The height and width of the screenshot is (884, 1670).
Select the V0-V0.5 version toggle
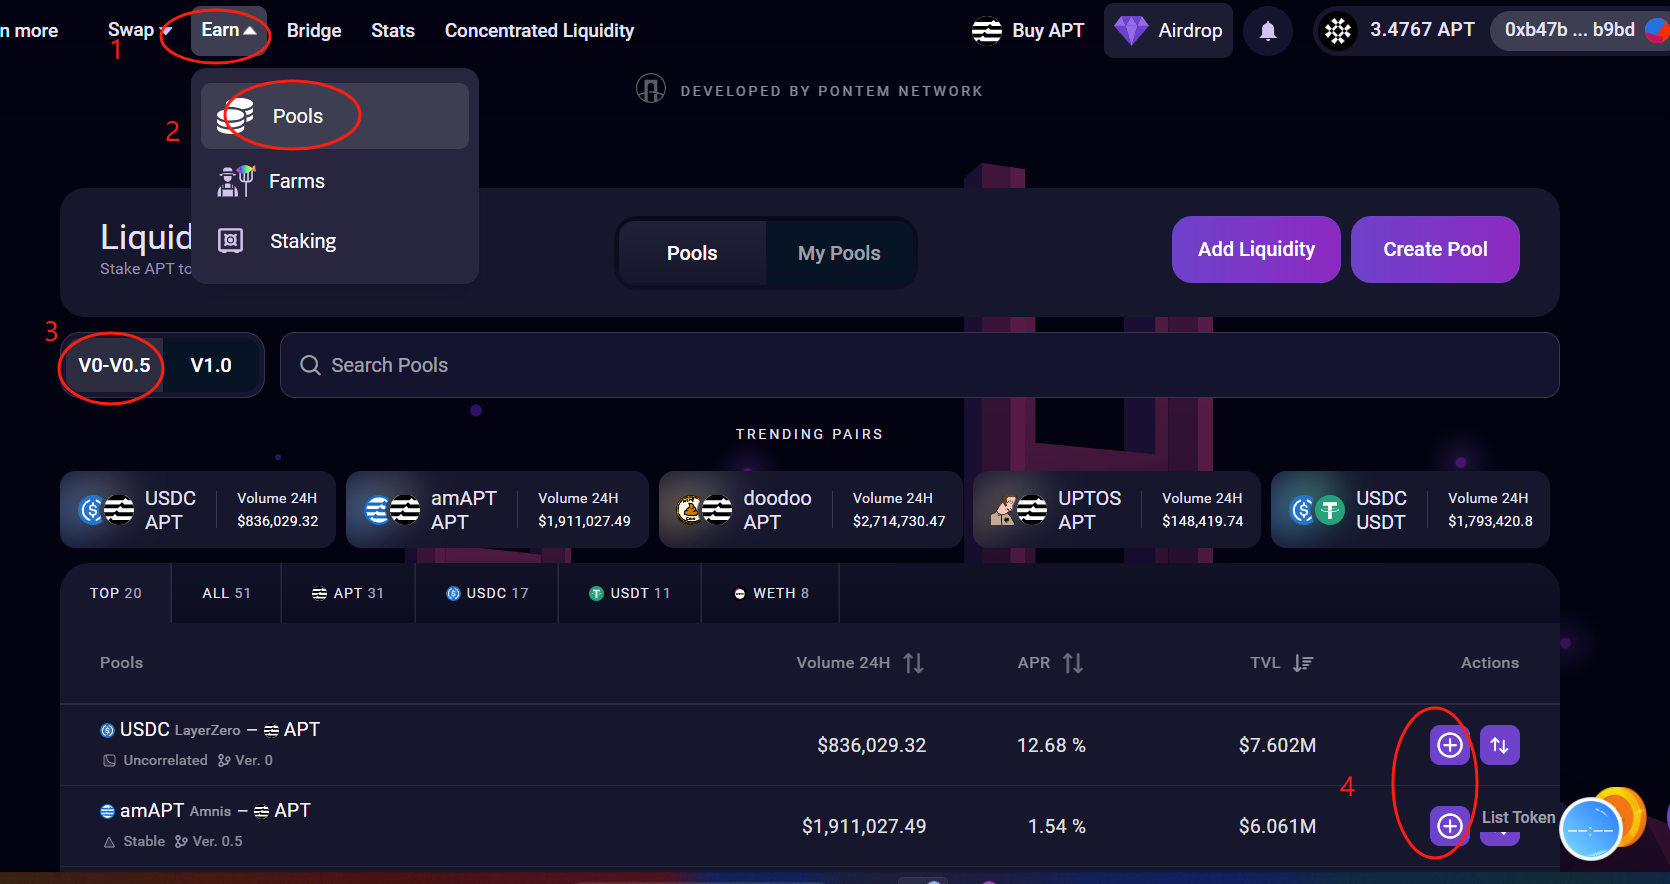click(x=114, y=365)
